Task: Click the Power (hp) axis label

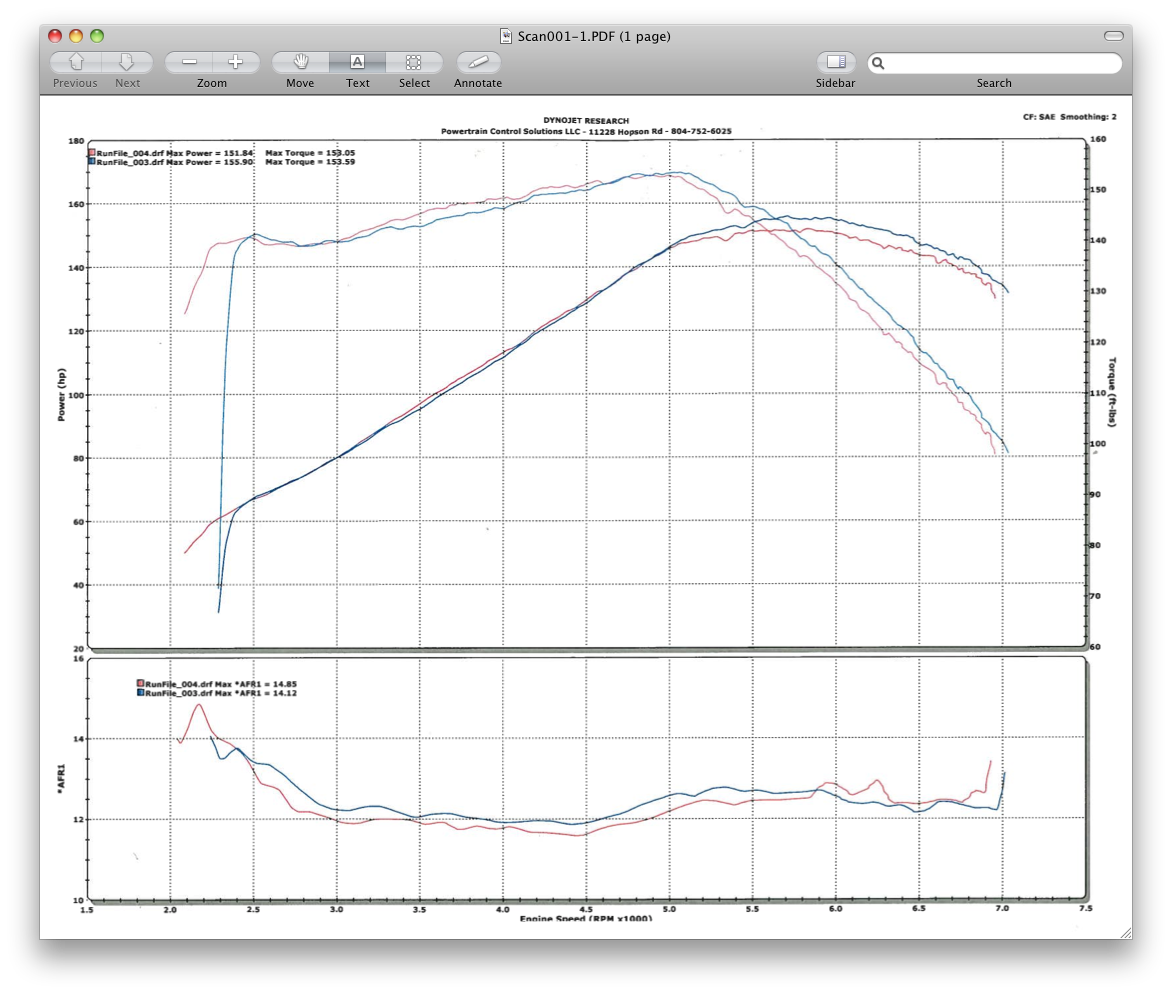Action: click(x=61, y=395)
